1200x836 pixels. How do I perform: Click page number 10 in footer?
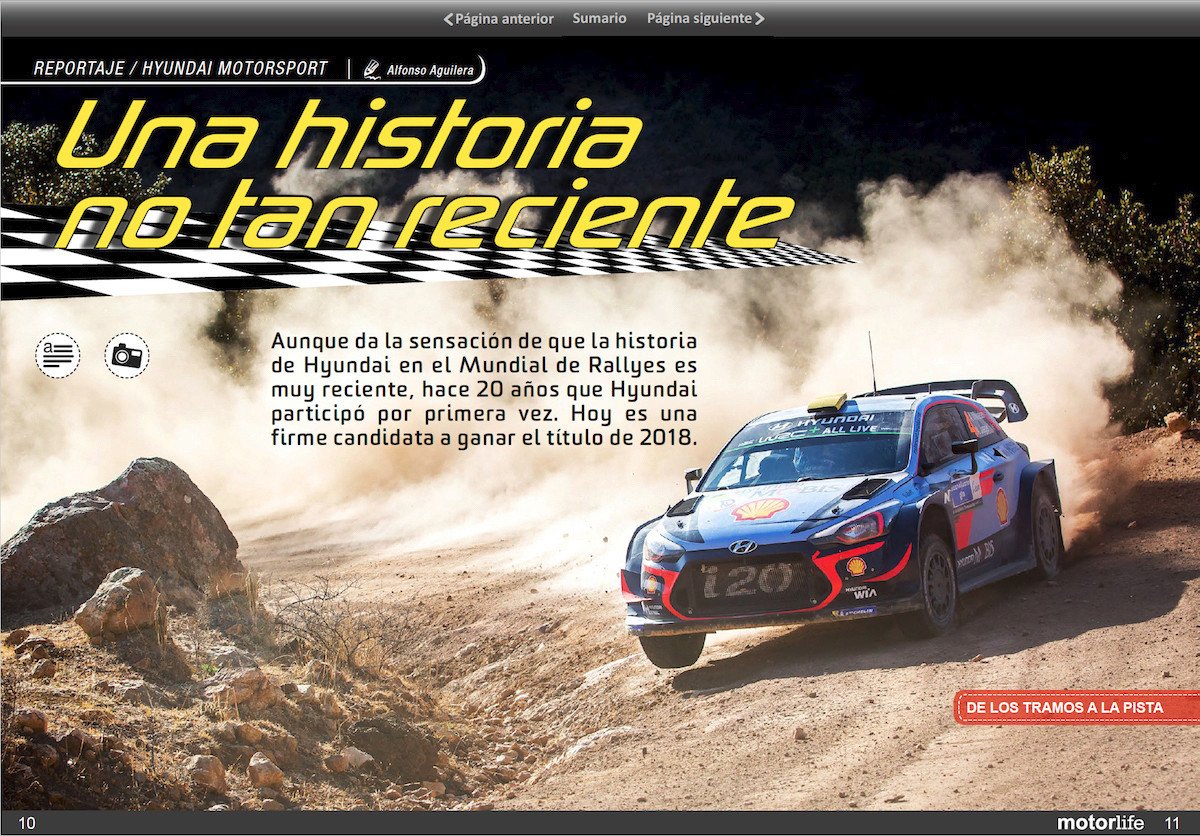[27, 823]
